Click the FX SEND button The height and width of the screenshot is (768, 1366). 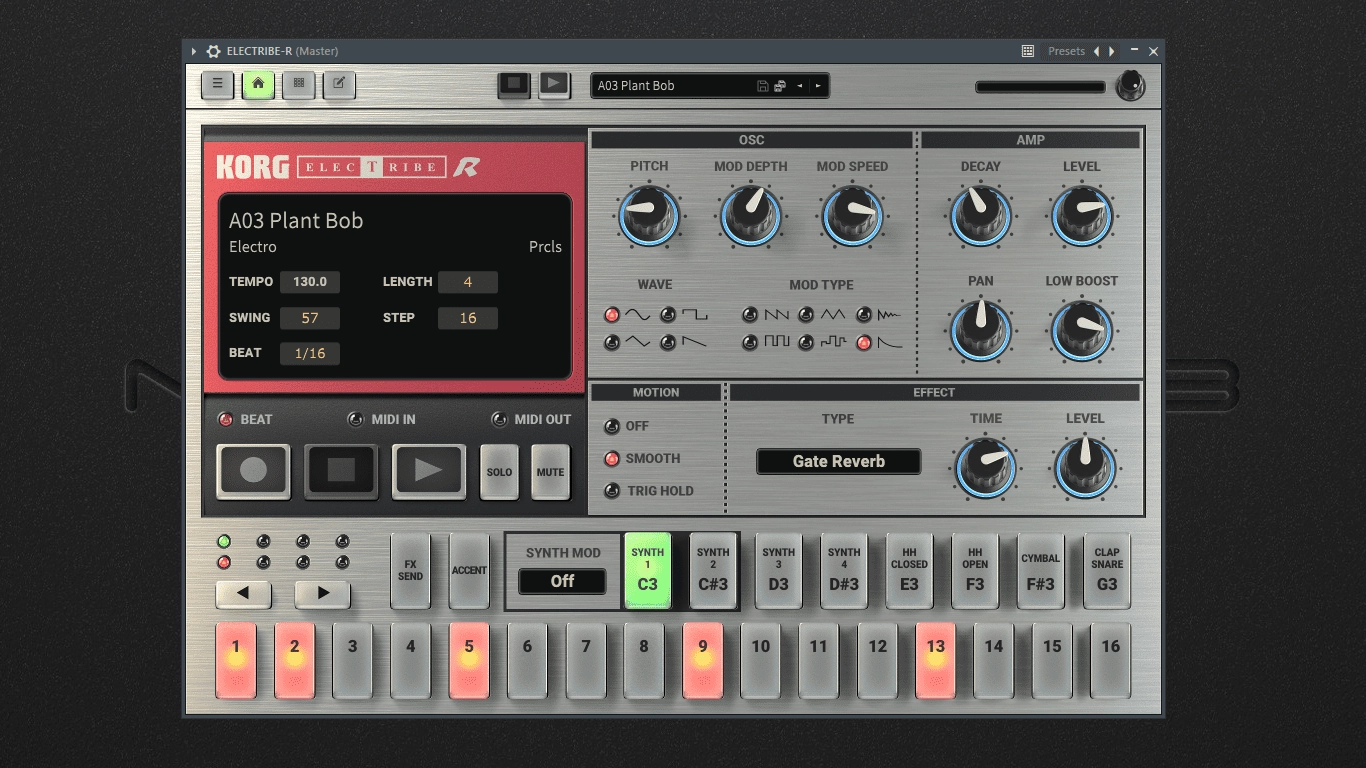coord(410,570)
